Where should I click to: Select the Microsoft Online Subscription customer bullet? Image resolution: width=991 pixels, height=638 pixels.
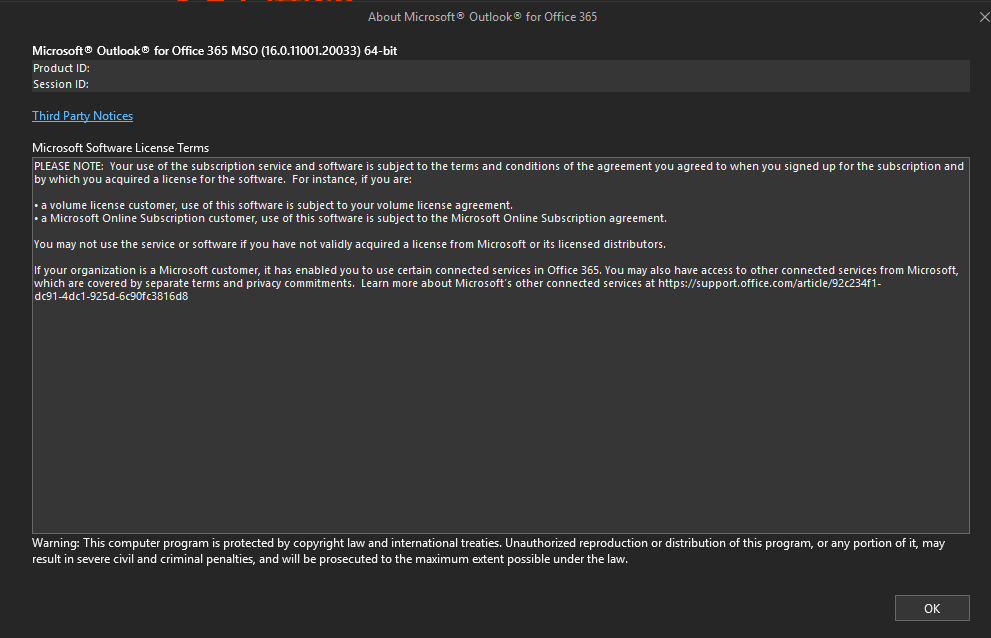pos(350,218)
